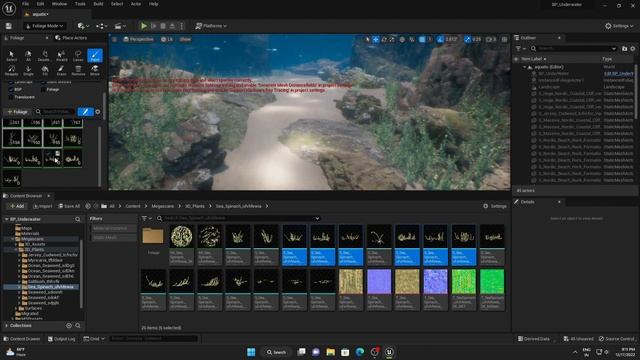Collapse the 3D_Plants folder tree
The width and height of the screenshot is (640, 360).
point(16,249)
